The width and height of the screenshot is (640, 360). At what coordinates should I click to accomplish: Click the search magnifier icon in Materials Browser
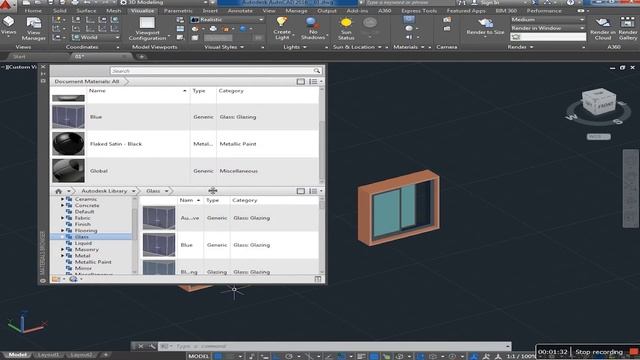(x=317, y=71)
